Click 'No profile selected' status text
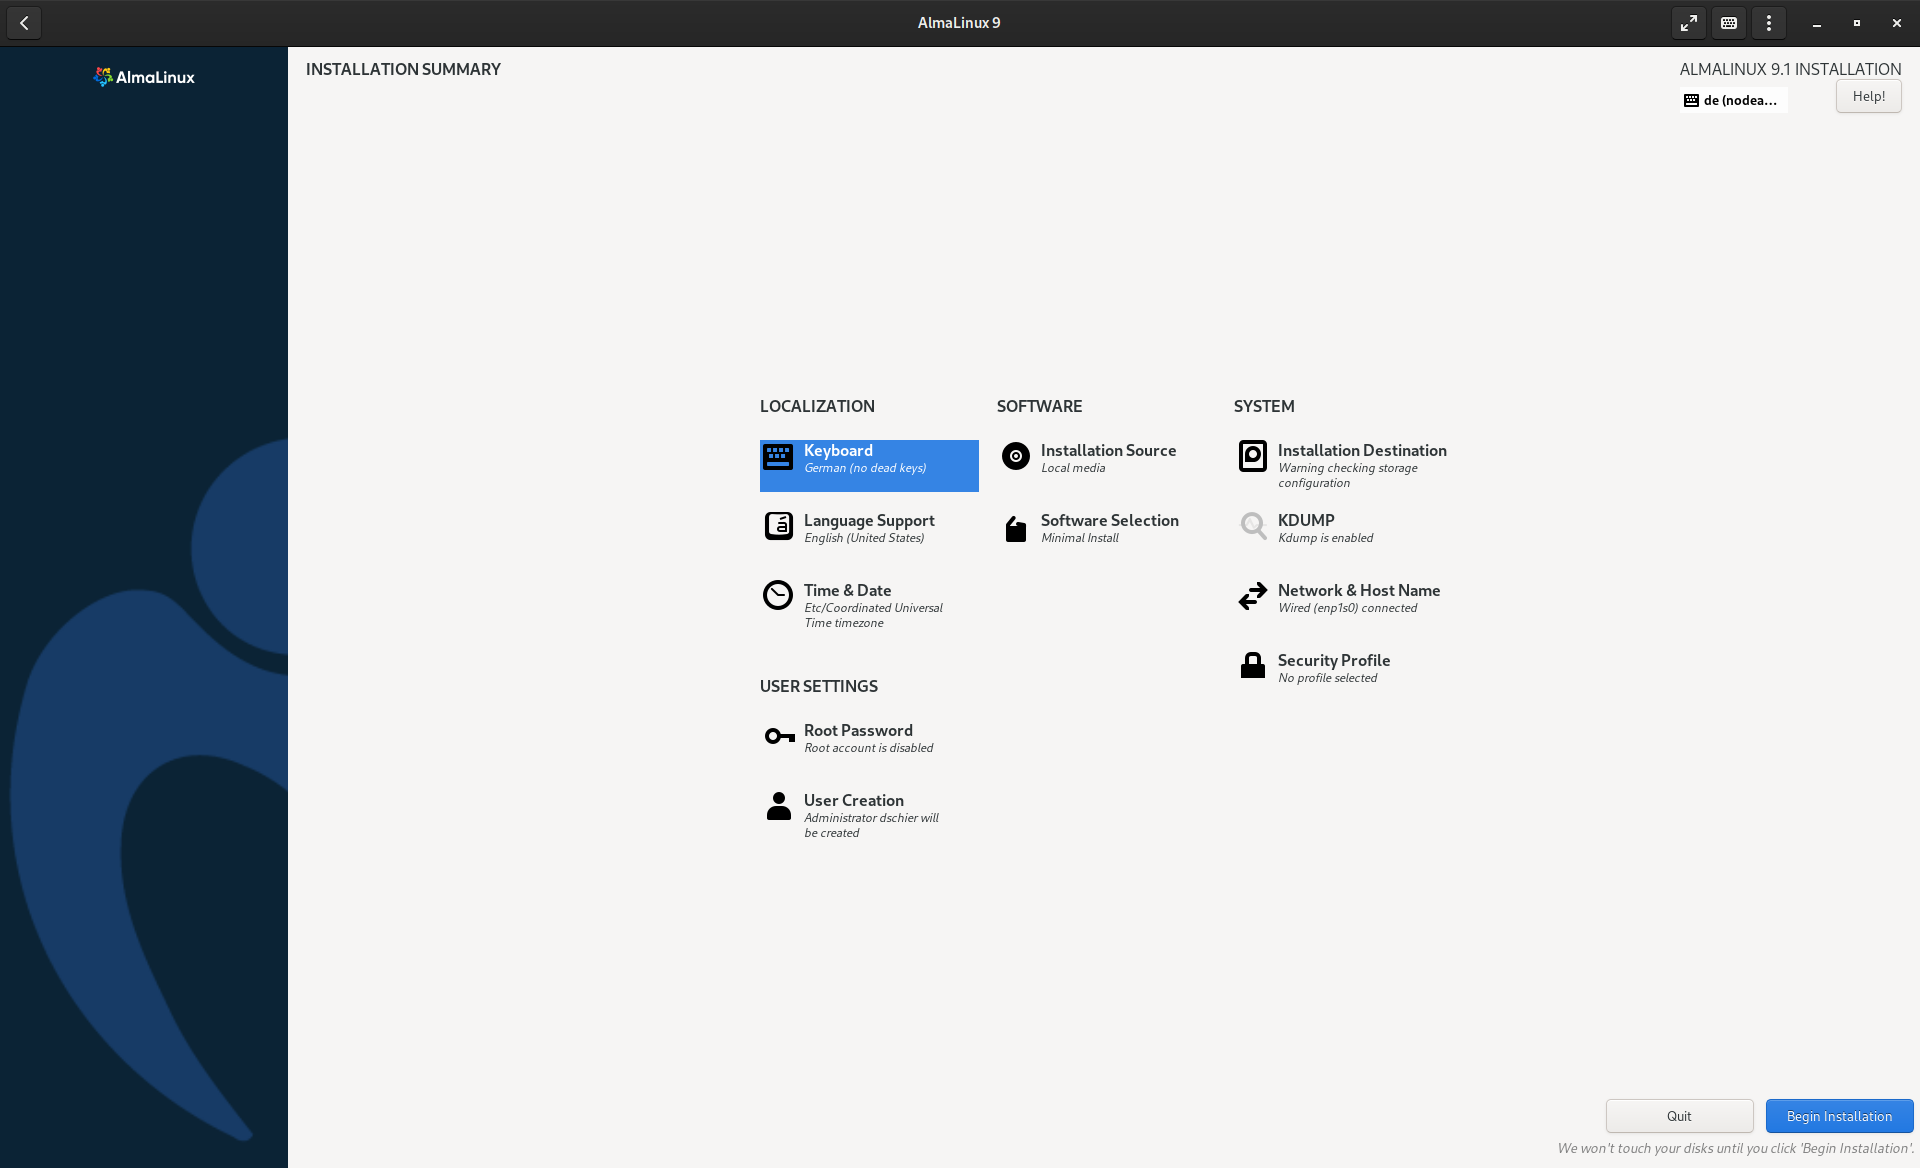Image resolution: width=1920 pixels, height=1168 pixels. [x=1327, y=678]
